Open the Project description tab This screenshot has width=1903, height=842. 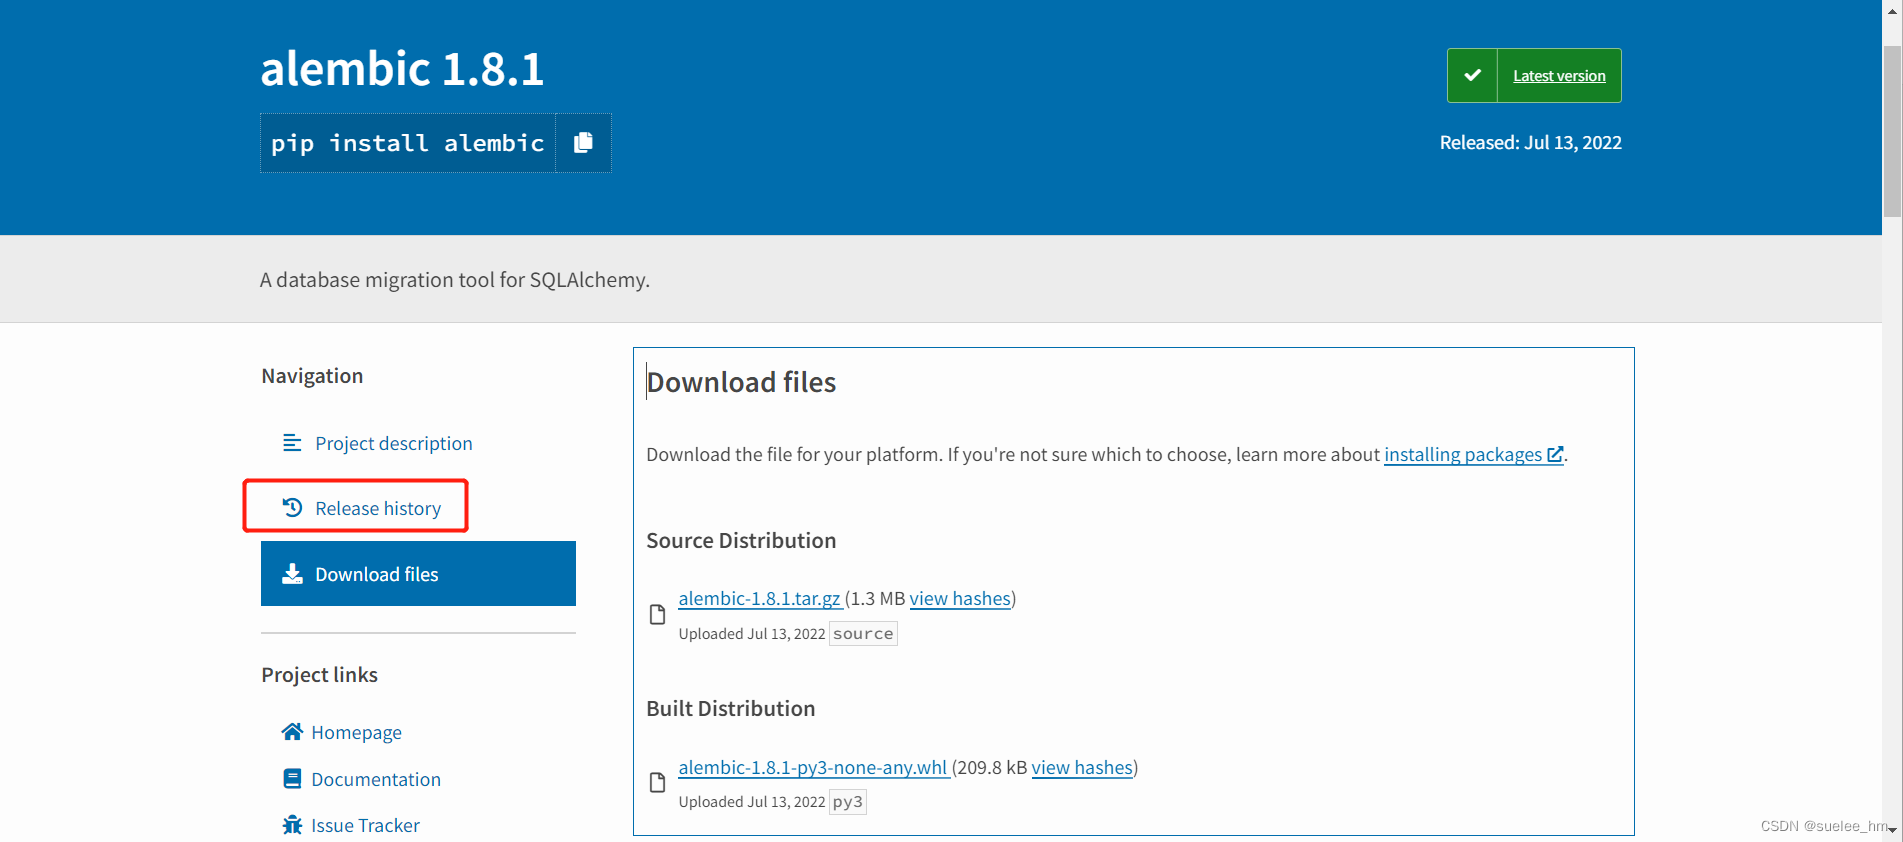point(394,443)
